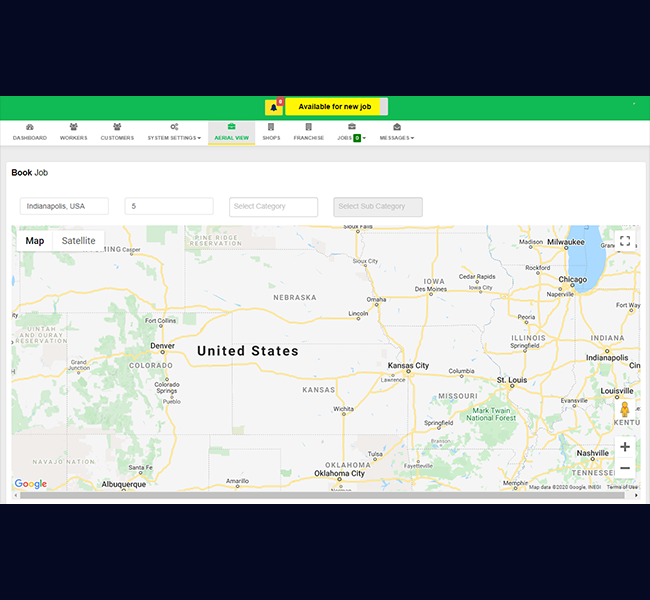Open the Workers section icon
Screen dimensions: 650x600
tap(73, 126)
